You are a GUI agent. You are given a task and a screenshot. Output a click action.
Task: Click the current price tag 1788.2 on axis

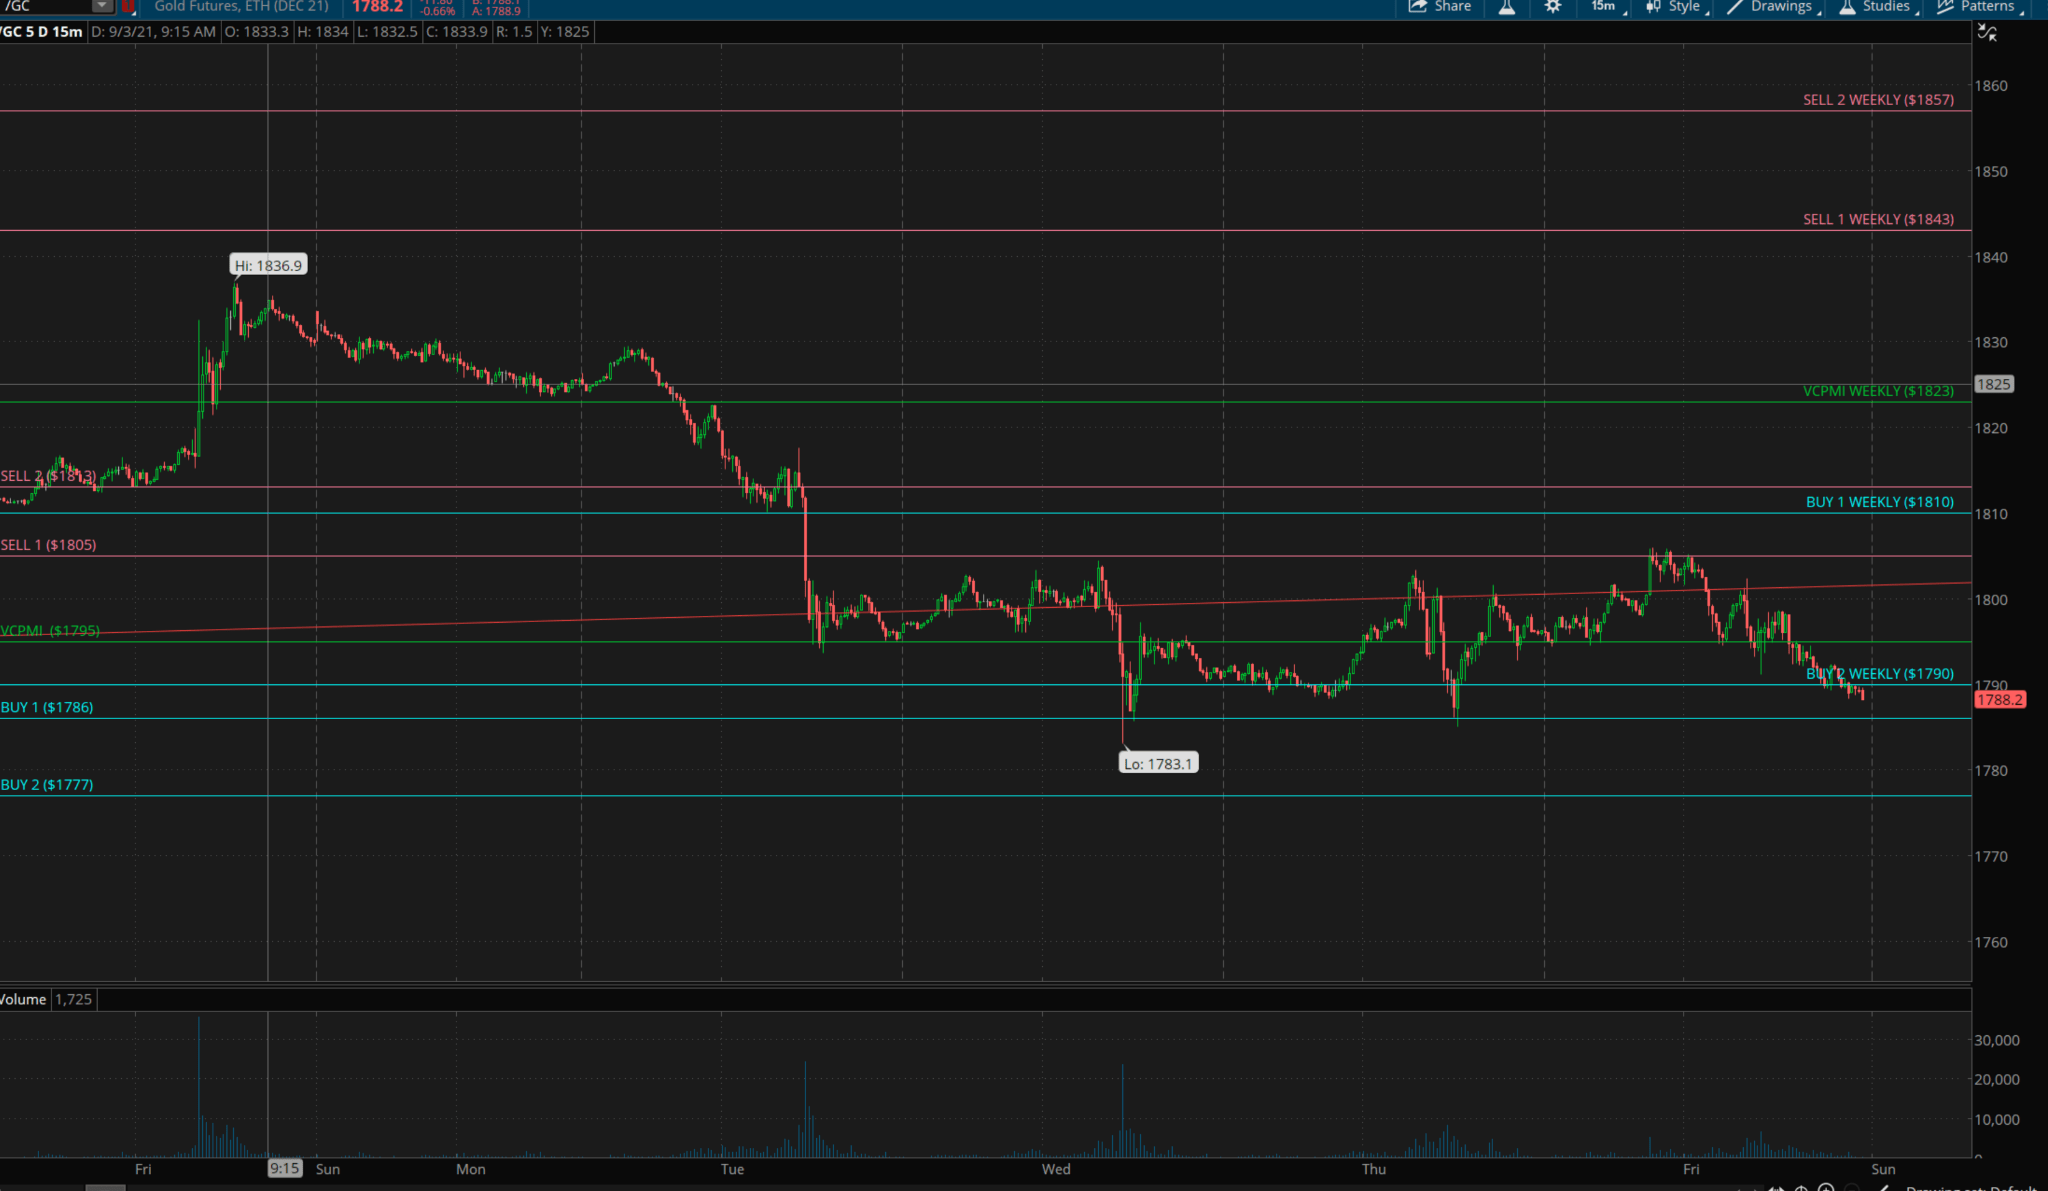tap(1999, 700)
